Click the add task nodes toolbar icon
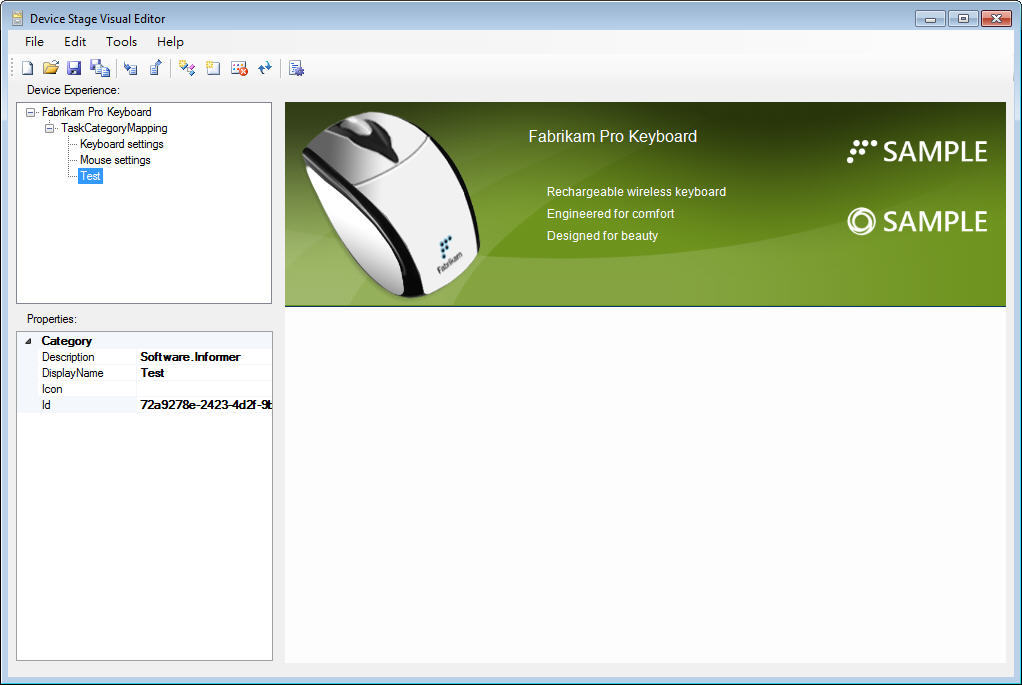 (x=187, y=68)
